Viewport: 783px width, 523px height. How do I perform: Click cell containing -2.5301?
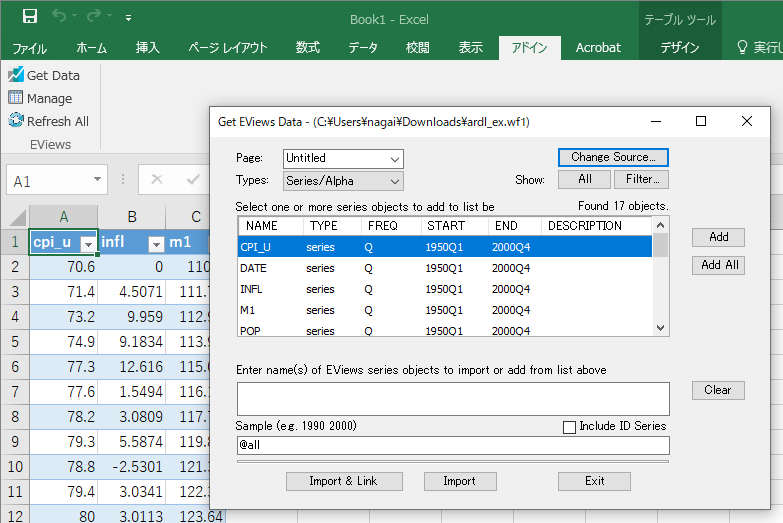click(131, 467)
